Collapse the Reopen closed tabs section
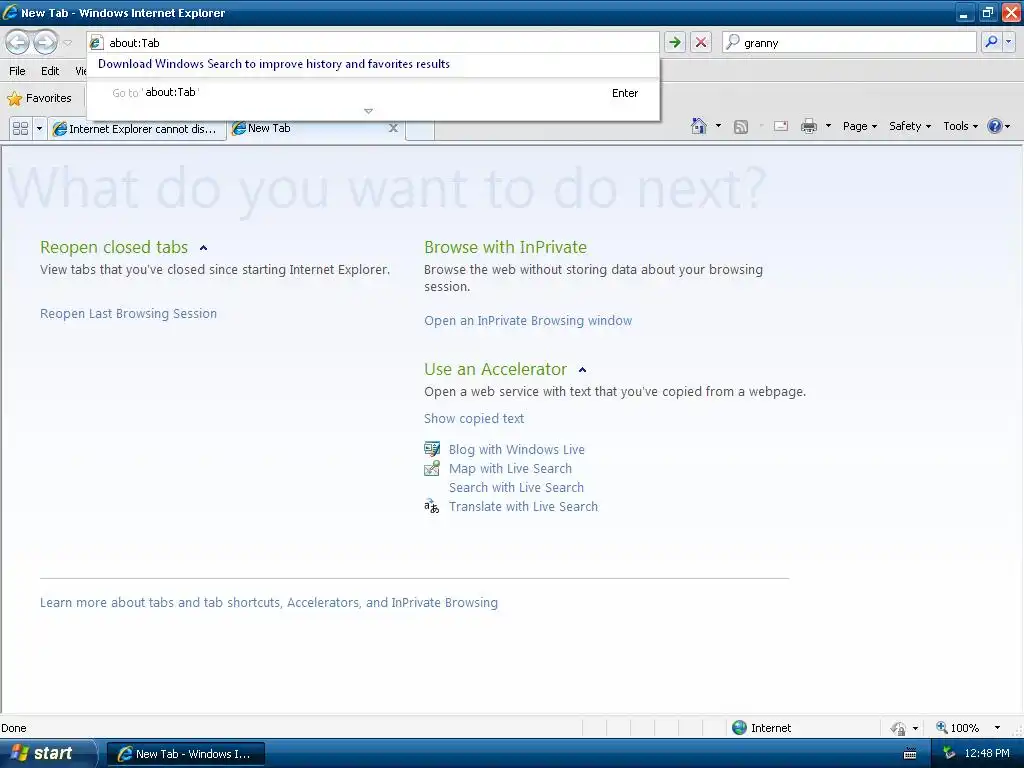The height and width of the screenshot is (768, 1024). [204, 248]
